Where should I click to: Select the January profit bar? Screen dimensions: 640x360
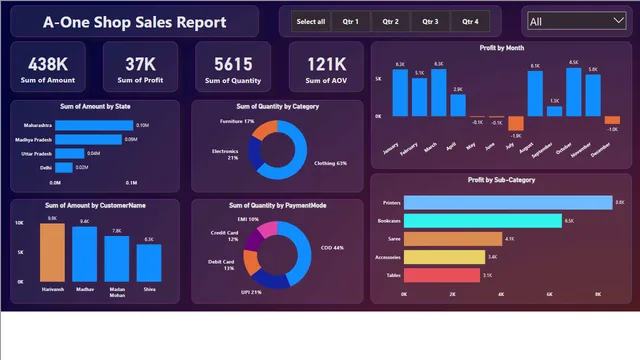(400, 93)
